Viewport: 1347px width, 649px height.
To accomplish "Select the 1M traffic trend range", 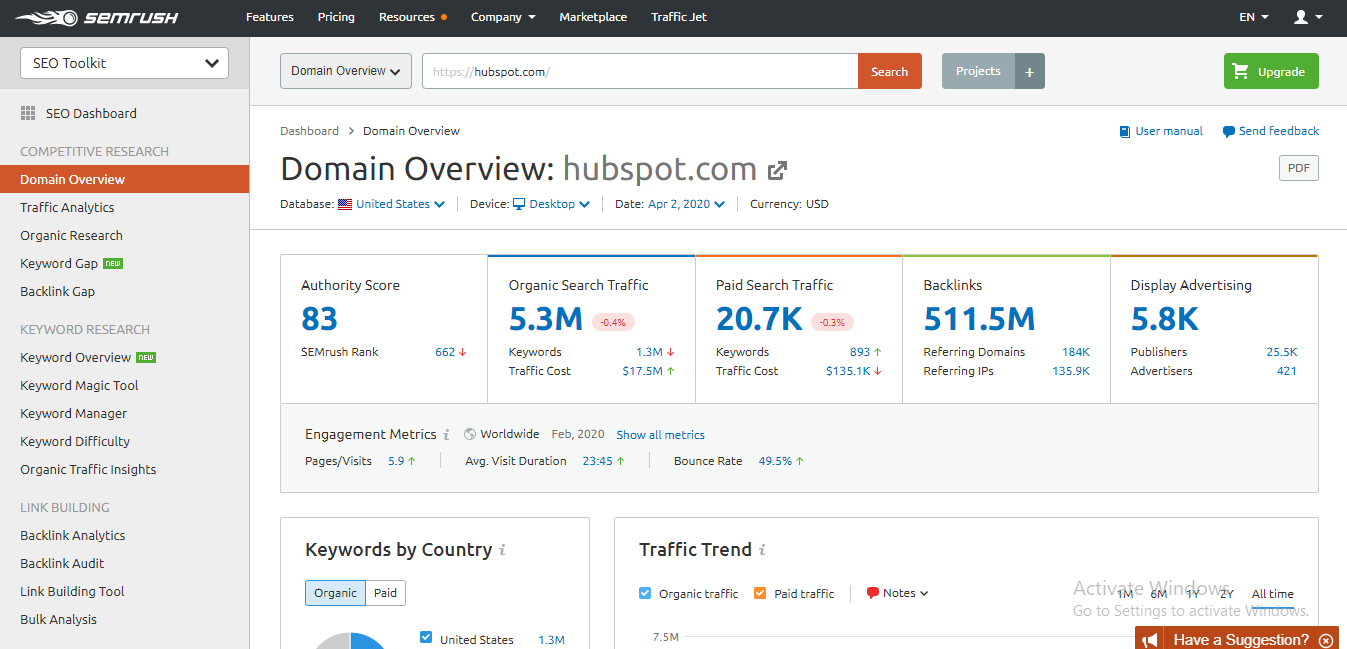I will pyautogui.click(x=1125, y=594).
